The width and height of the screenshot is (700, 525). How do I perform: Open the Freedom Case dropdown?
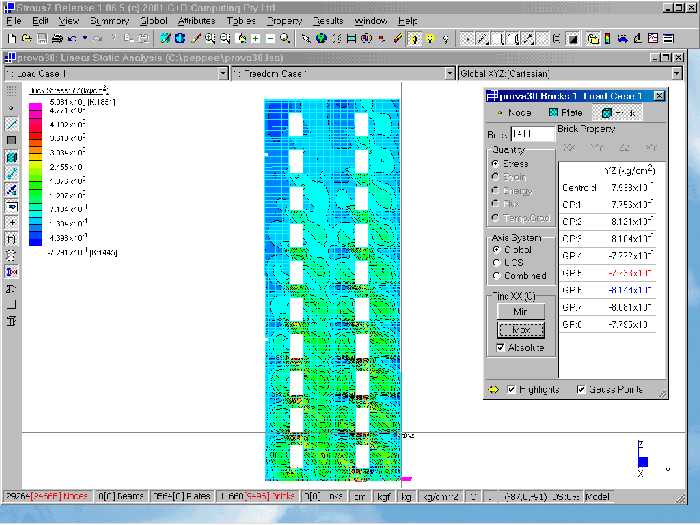point(450,74)
